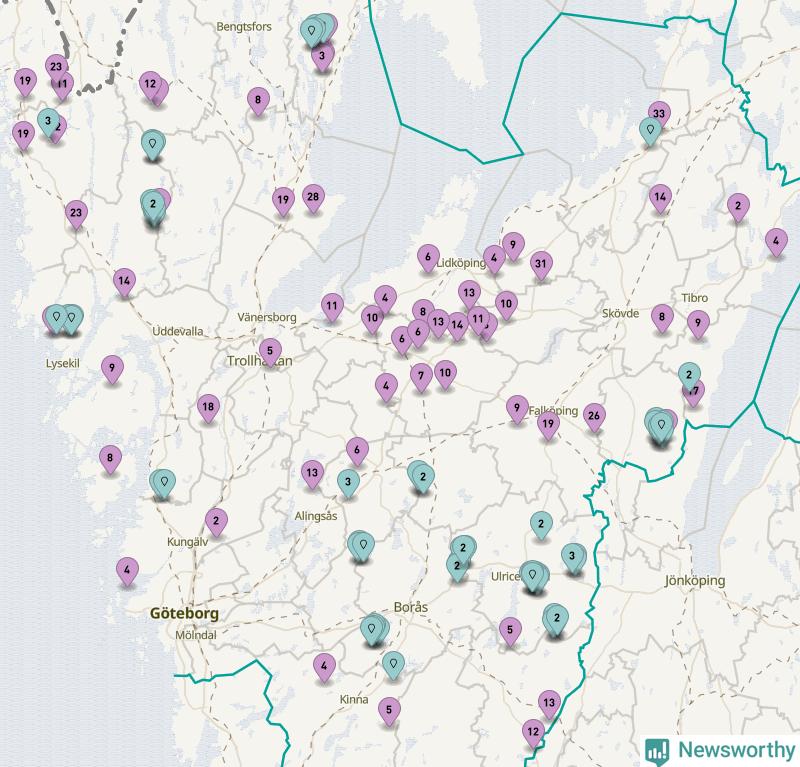Open the 5 marker over Trollhättan
The image size is (800, 767).
tap(270, 351)
